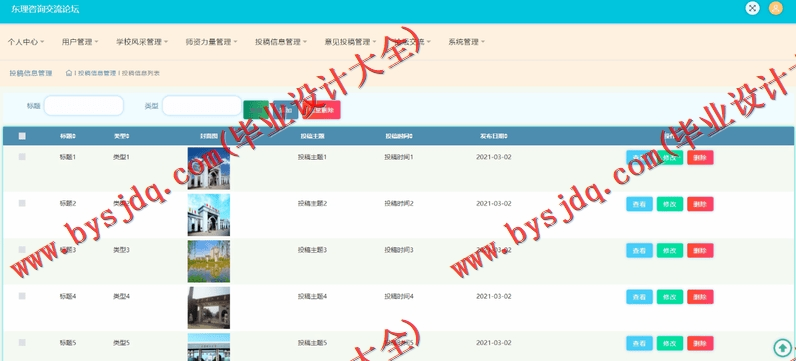Click 修改 button for 标题5 row
Viewport: 796px width, 361px height.
click(670, 343)
